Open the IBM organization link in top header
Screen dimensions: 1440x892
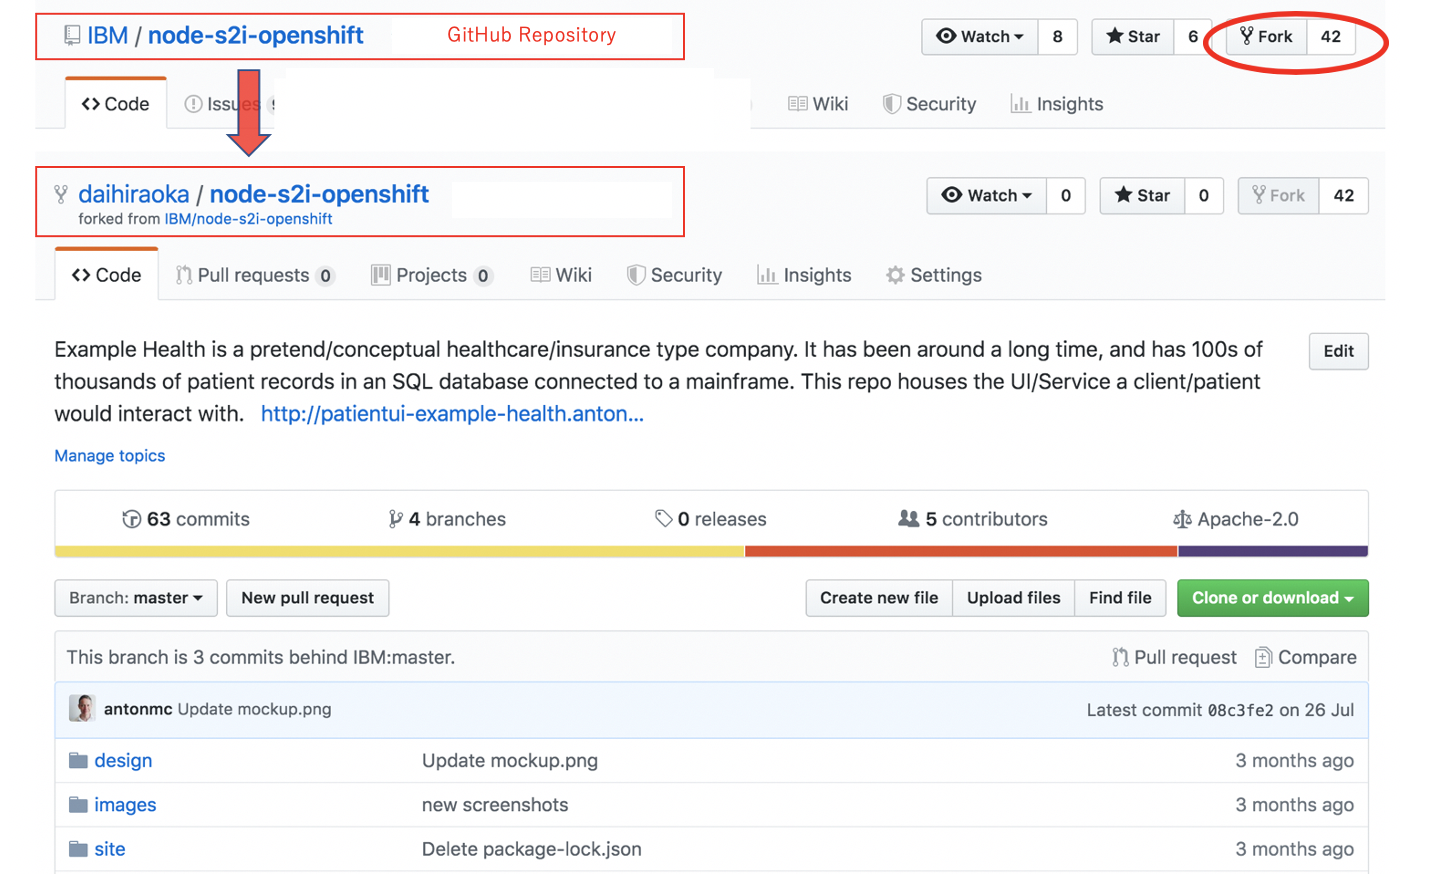[x=107, y=36]
